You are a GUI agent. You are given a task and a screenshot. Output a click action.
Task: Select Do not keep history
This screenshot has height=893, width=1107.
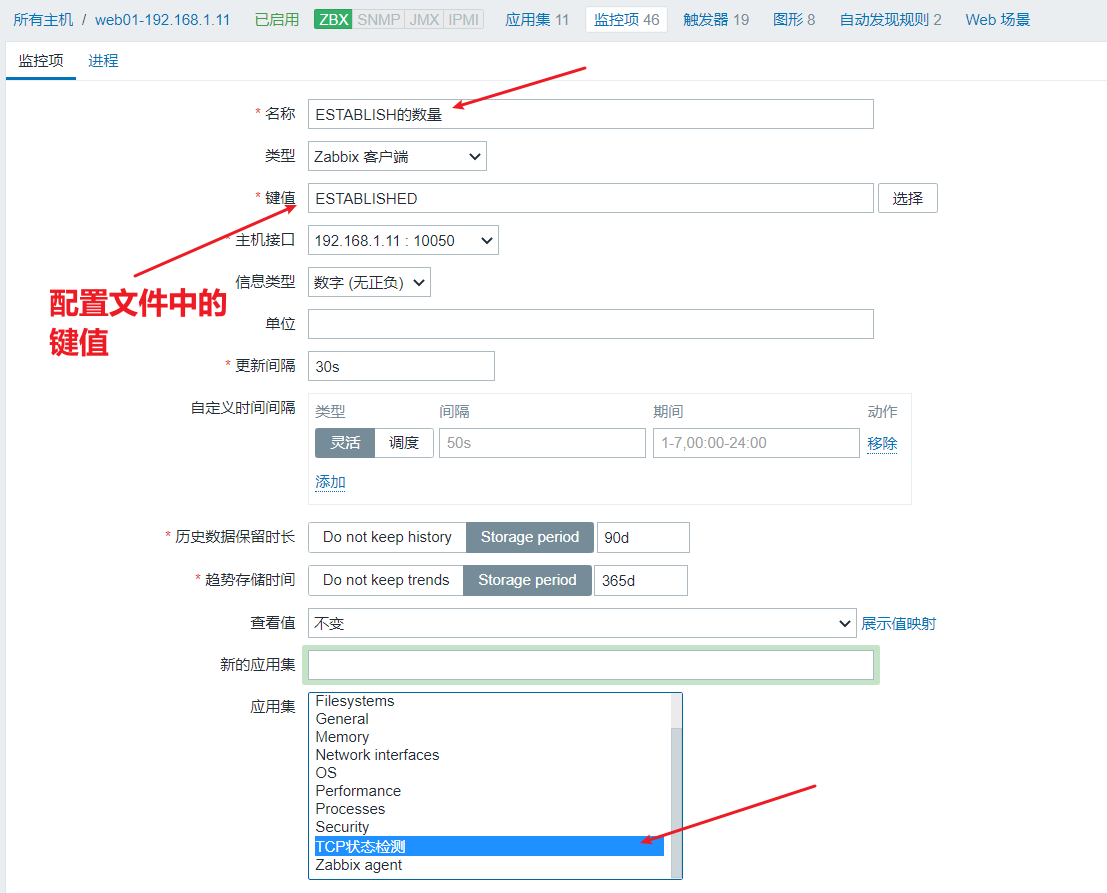point(387,537)
